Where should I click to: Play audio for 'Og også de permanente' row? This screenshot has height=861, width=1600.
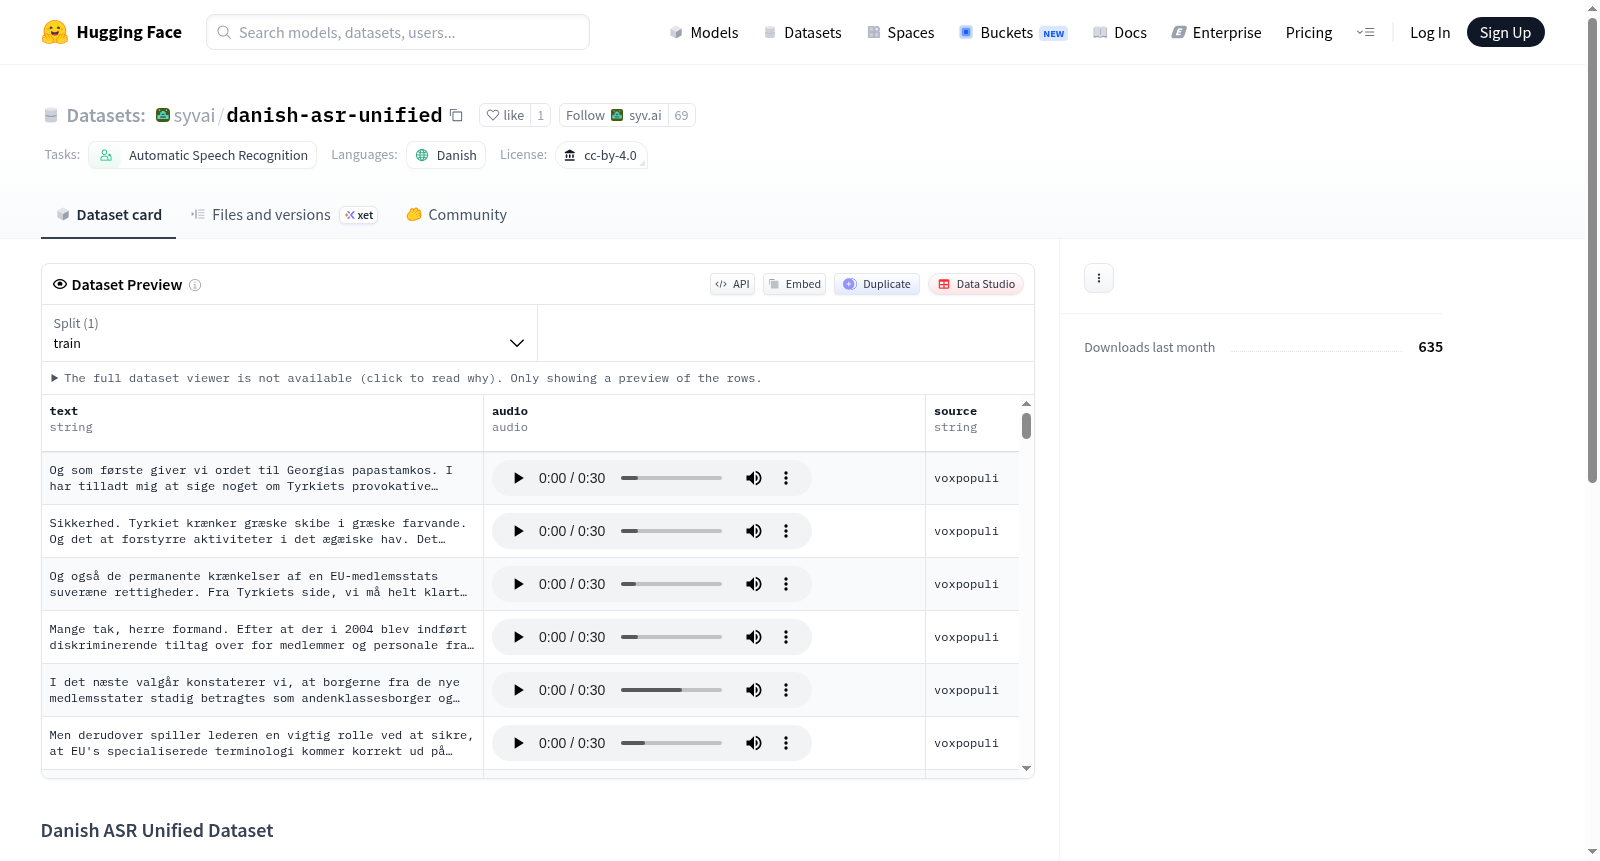click(x=518, y=584)
